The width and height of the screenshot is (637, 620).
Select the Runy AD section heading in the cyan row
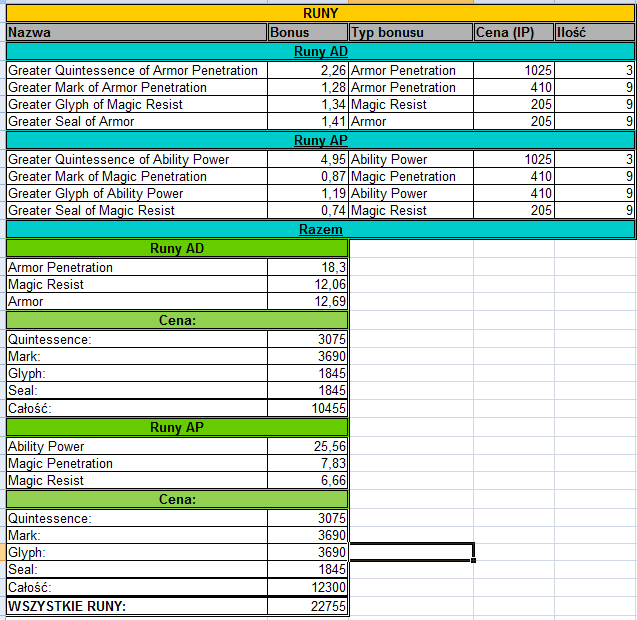pyautogui.click(x=321, y=51)
